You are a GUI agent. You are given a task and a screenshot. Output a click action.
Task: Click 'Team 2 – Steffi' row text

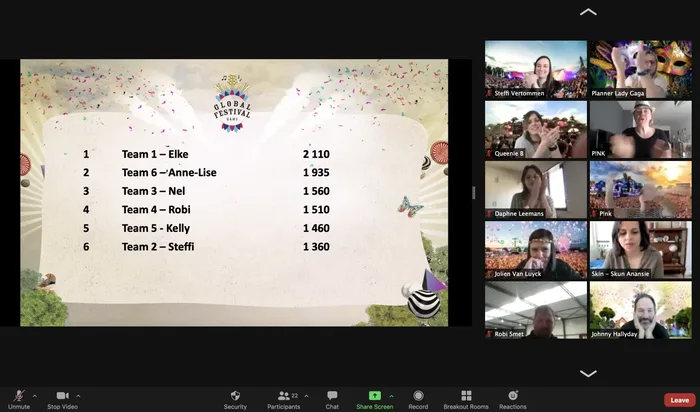click(158, 246)
